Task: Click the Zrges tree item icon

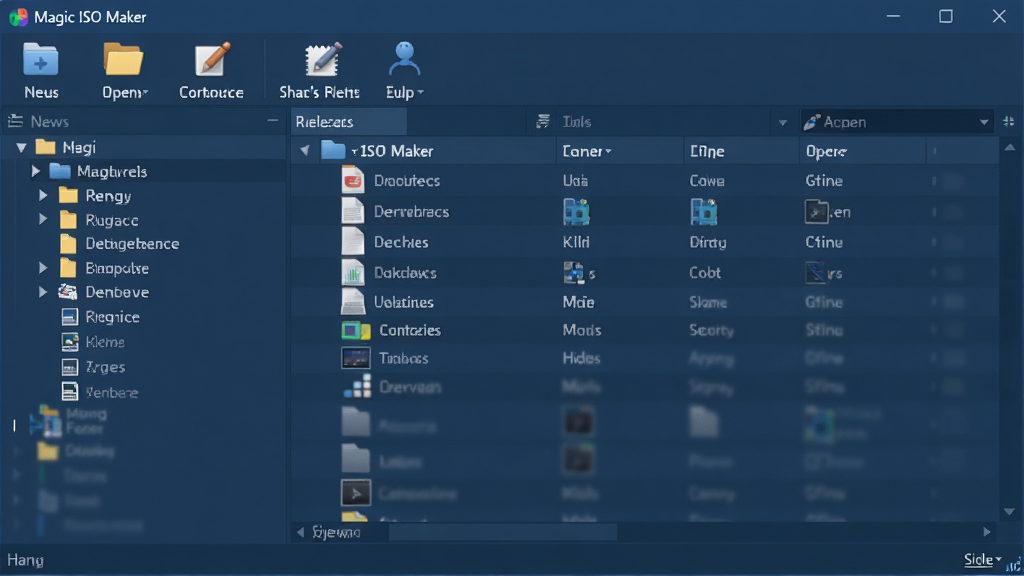Action: [x=70, y=366]
